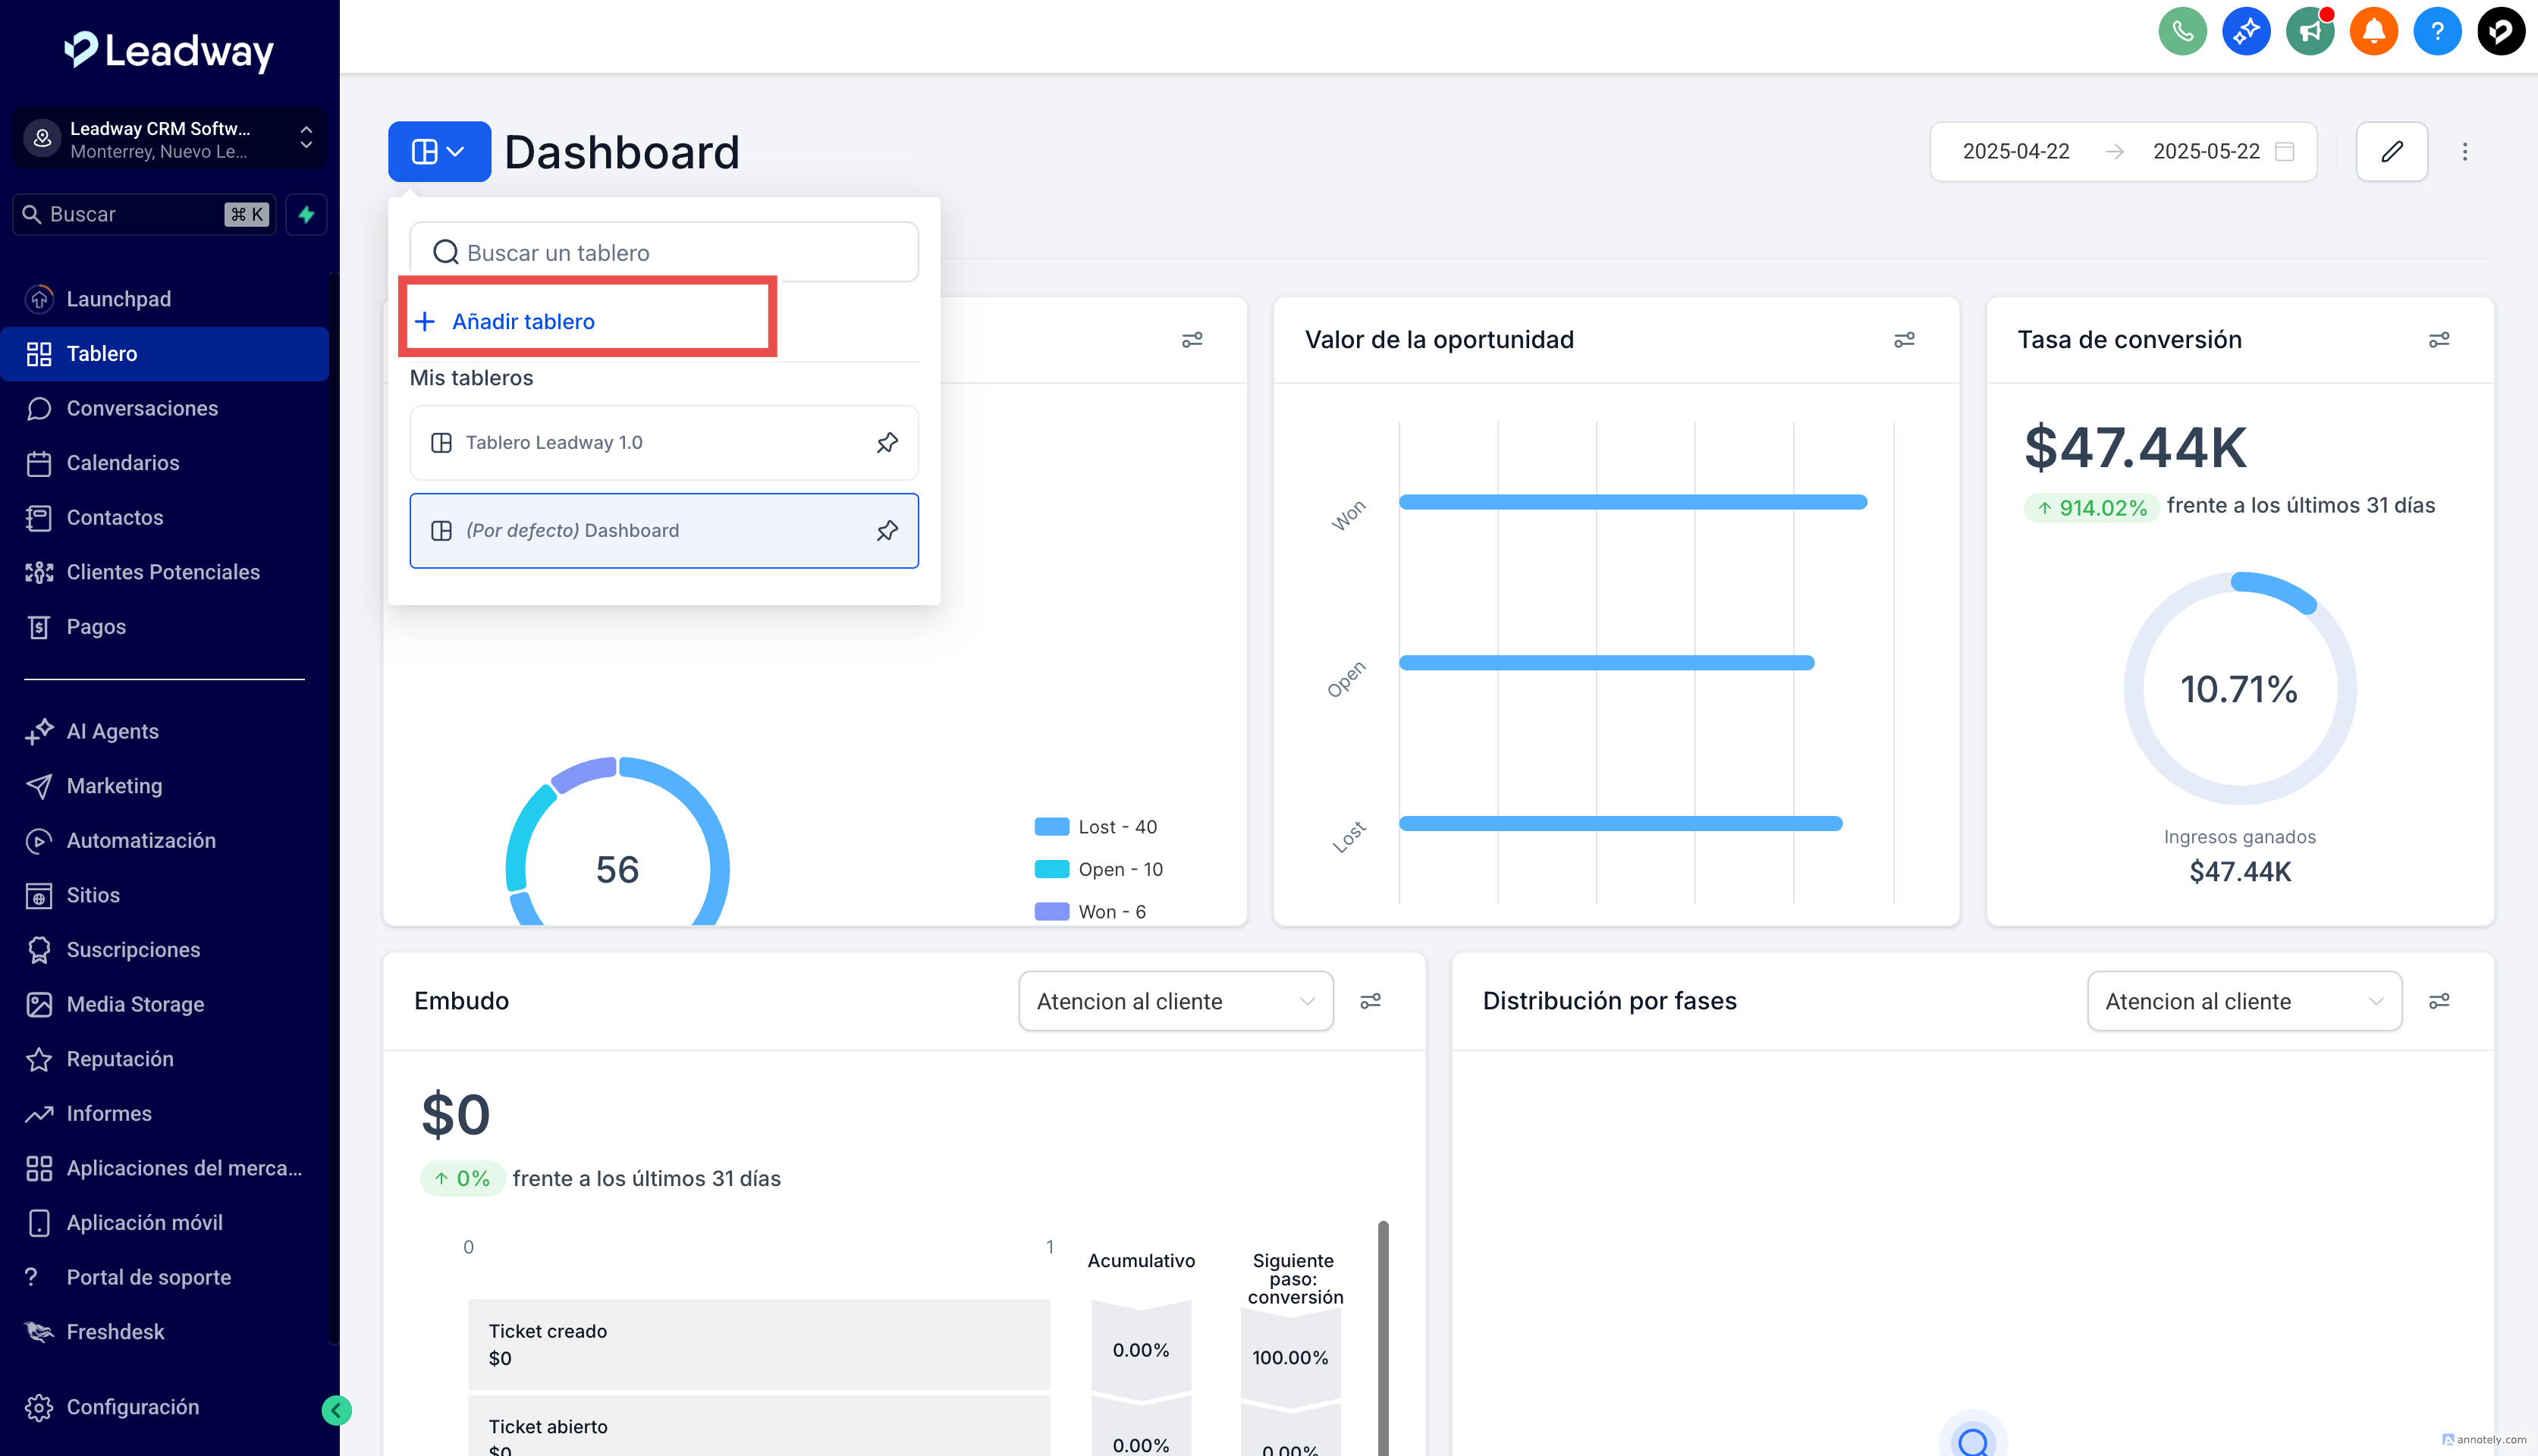Image resolution: width=2538 pixels, height=1456 pixels.
Task: Pin the Tablero Leadway 1.0 board
Action: (887, 442)
